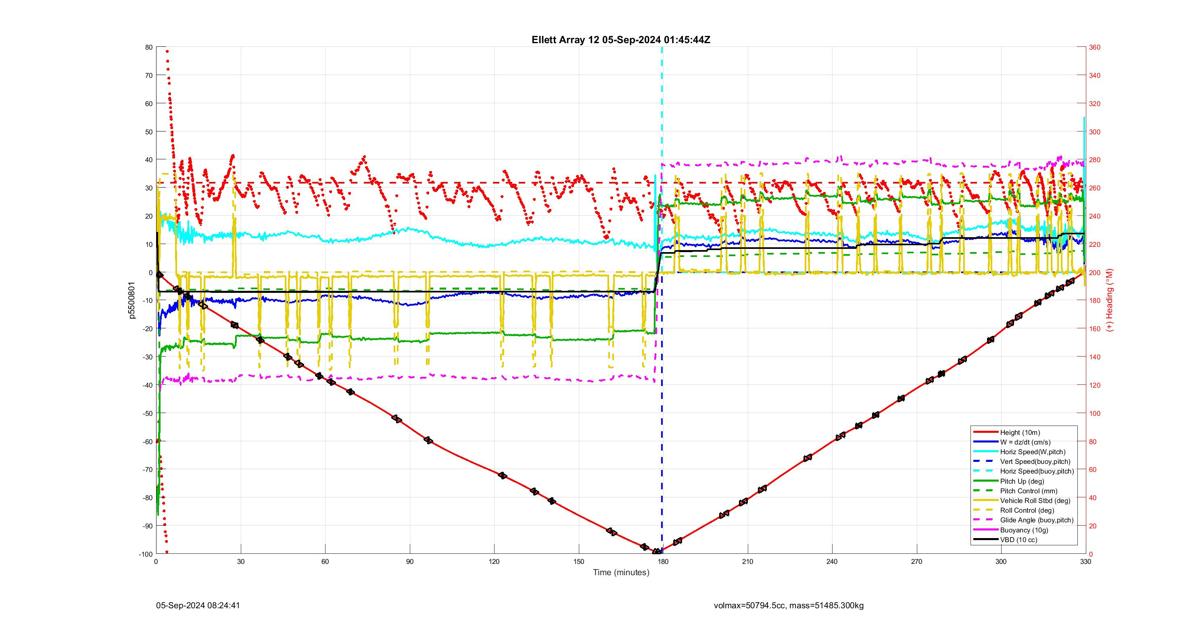Click the "05-Sep-2024 08:24:41" timestamp footer
This screenshot has height=622, width=1200.
point(198,605)
